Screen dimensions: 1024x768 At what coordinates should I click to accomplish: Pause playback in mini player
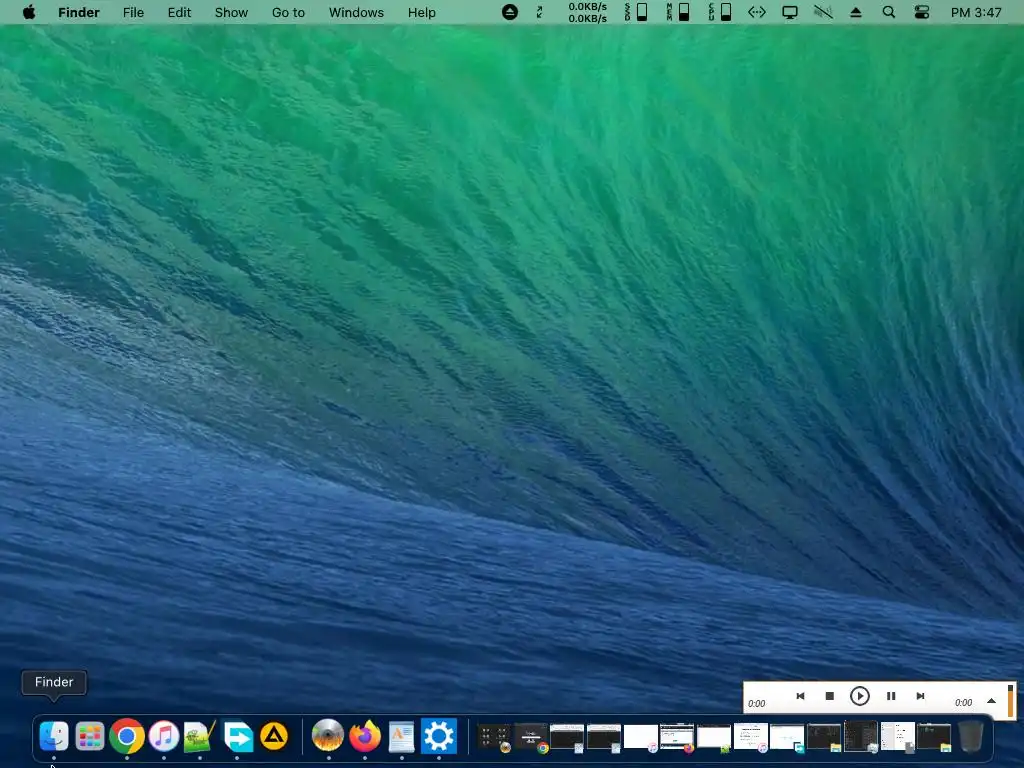[891, 696]
